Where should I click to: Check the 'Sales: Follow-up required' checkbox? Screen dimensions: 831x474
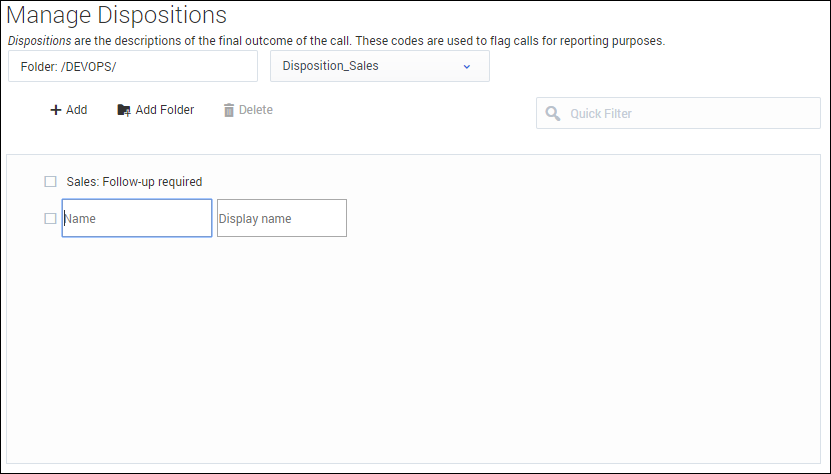click(x=50, y=182)
